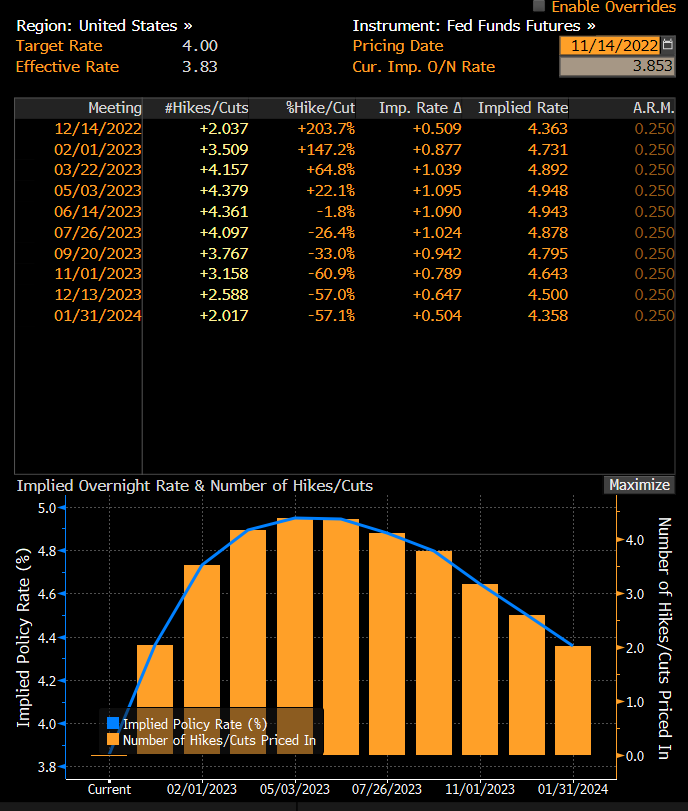This screenshot has width=688, height=811.
Task: Click the Pricing Date field 11/14/2022
Action: [x=610, y=46]
